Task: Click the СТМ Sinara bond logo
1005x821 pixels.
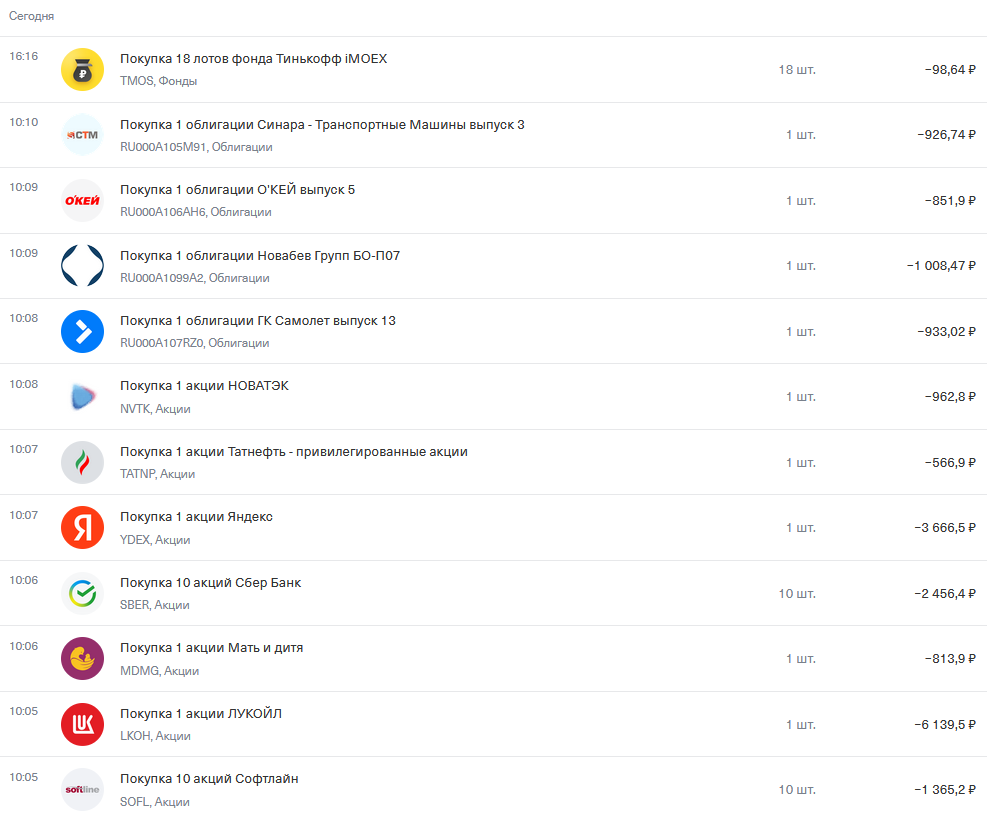Action: [82, 135]
